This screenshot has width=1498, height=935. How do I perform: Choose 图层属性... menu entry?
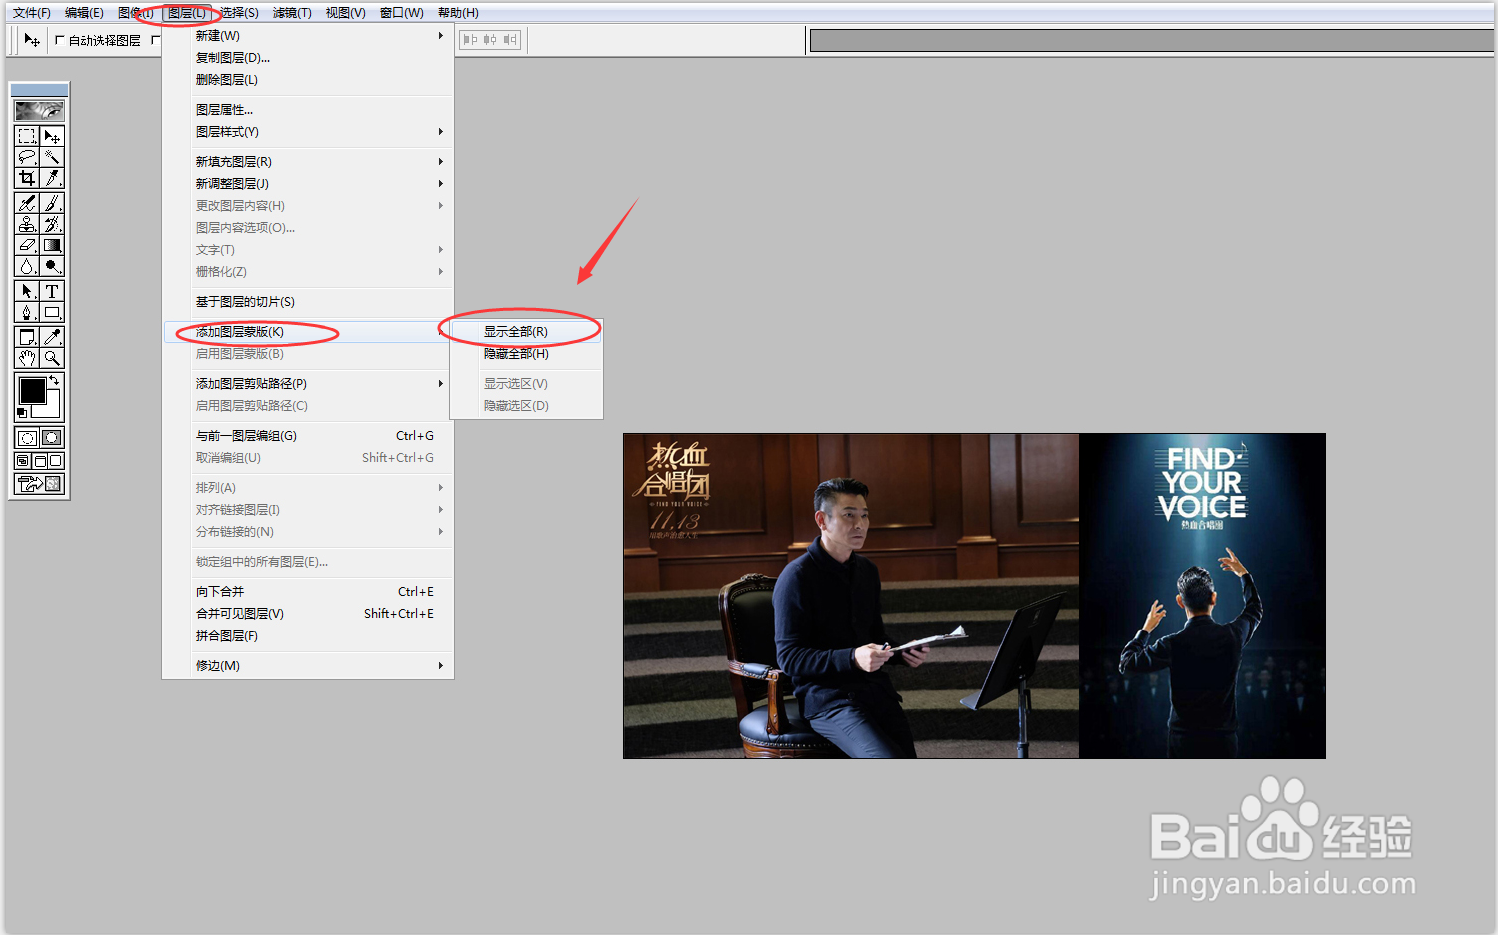pyautogui.click(x=308, y=110)
